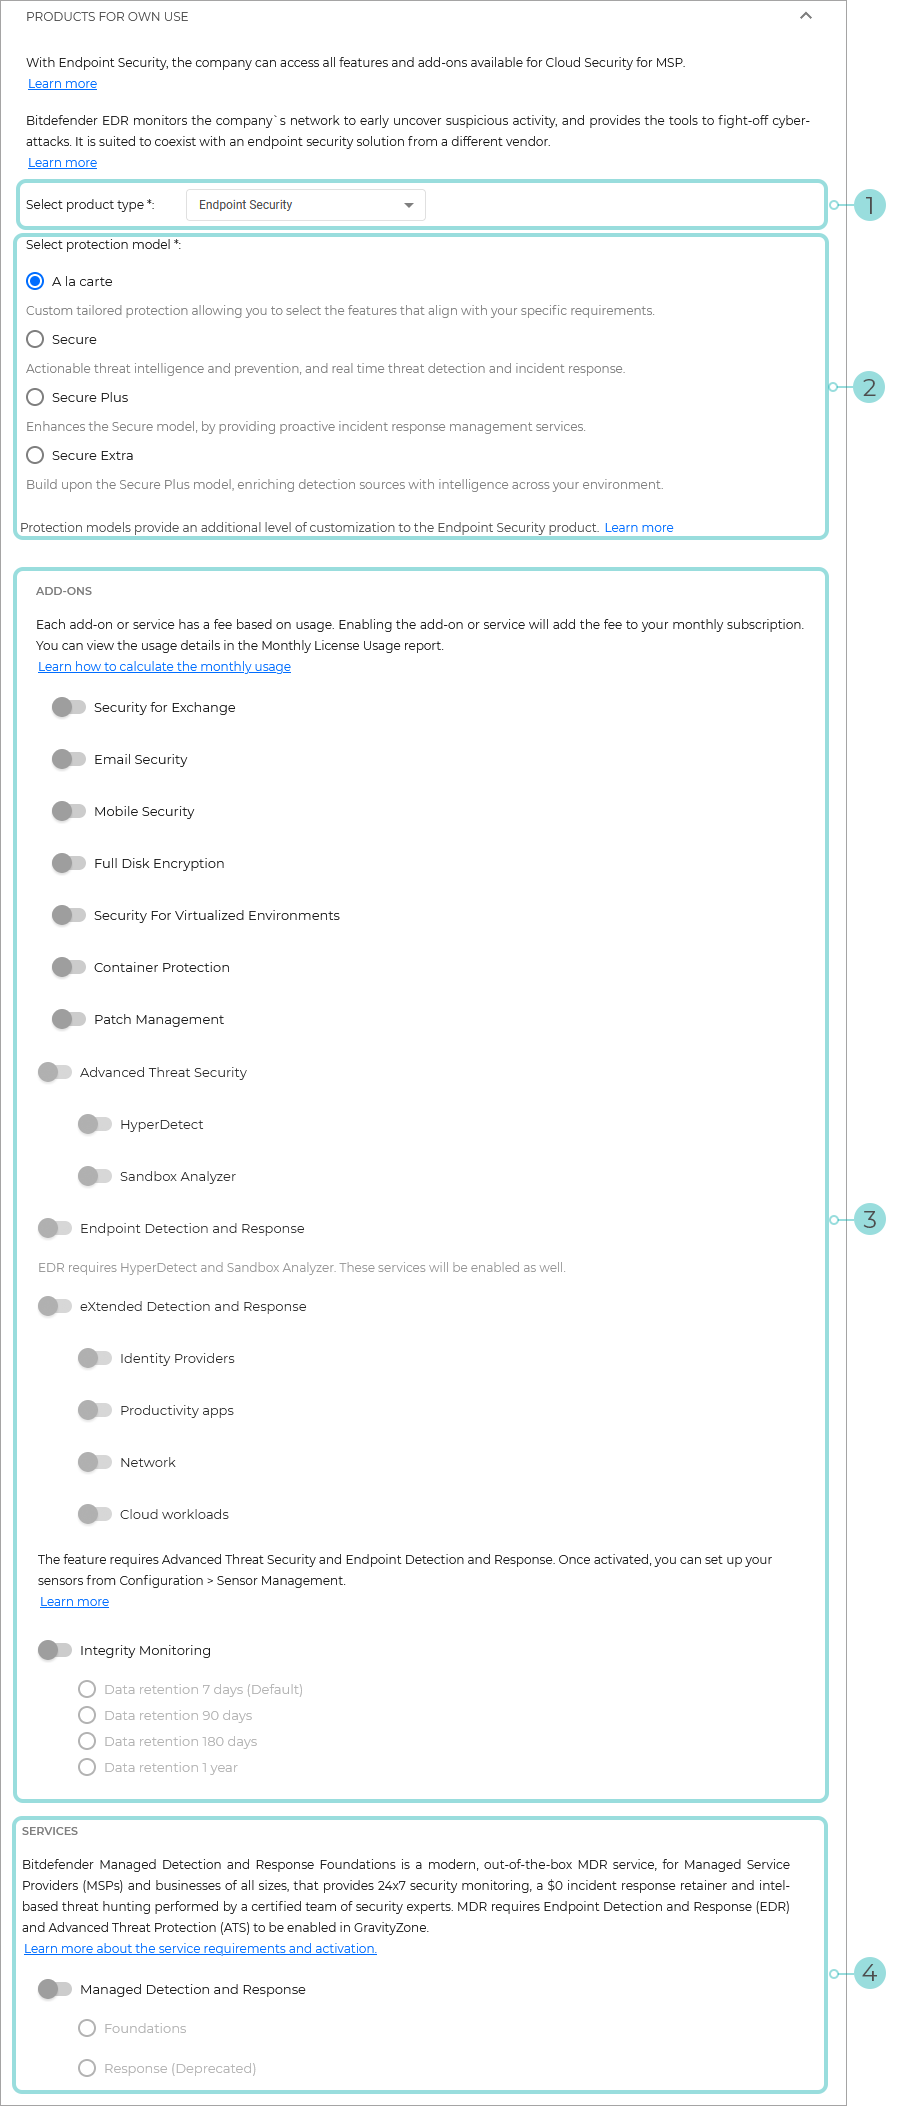Toggle Container Protection

click(x=69, y=967)
